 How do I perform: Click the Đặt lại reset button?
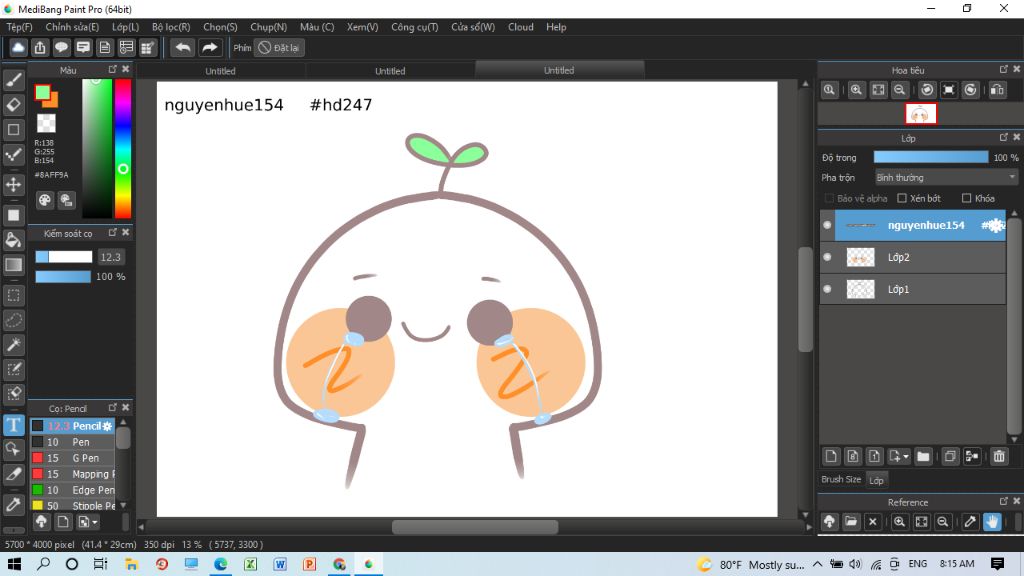(x=279, y=48)
